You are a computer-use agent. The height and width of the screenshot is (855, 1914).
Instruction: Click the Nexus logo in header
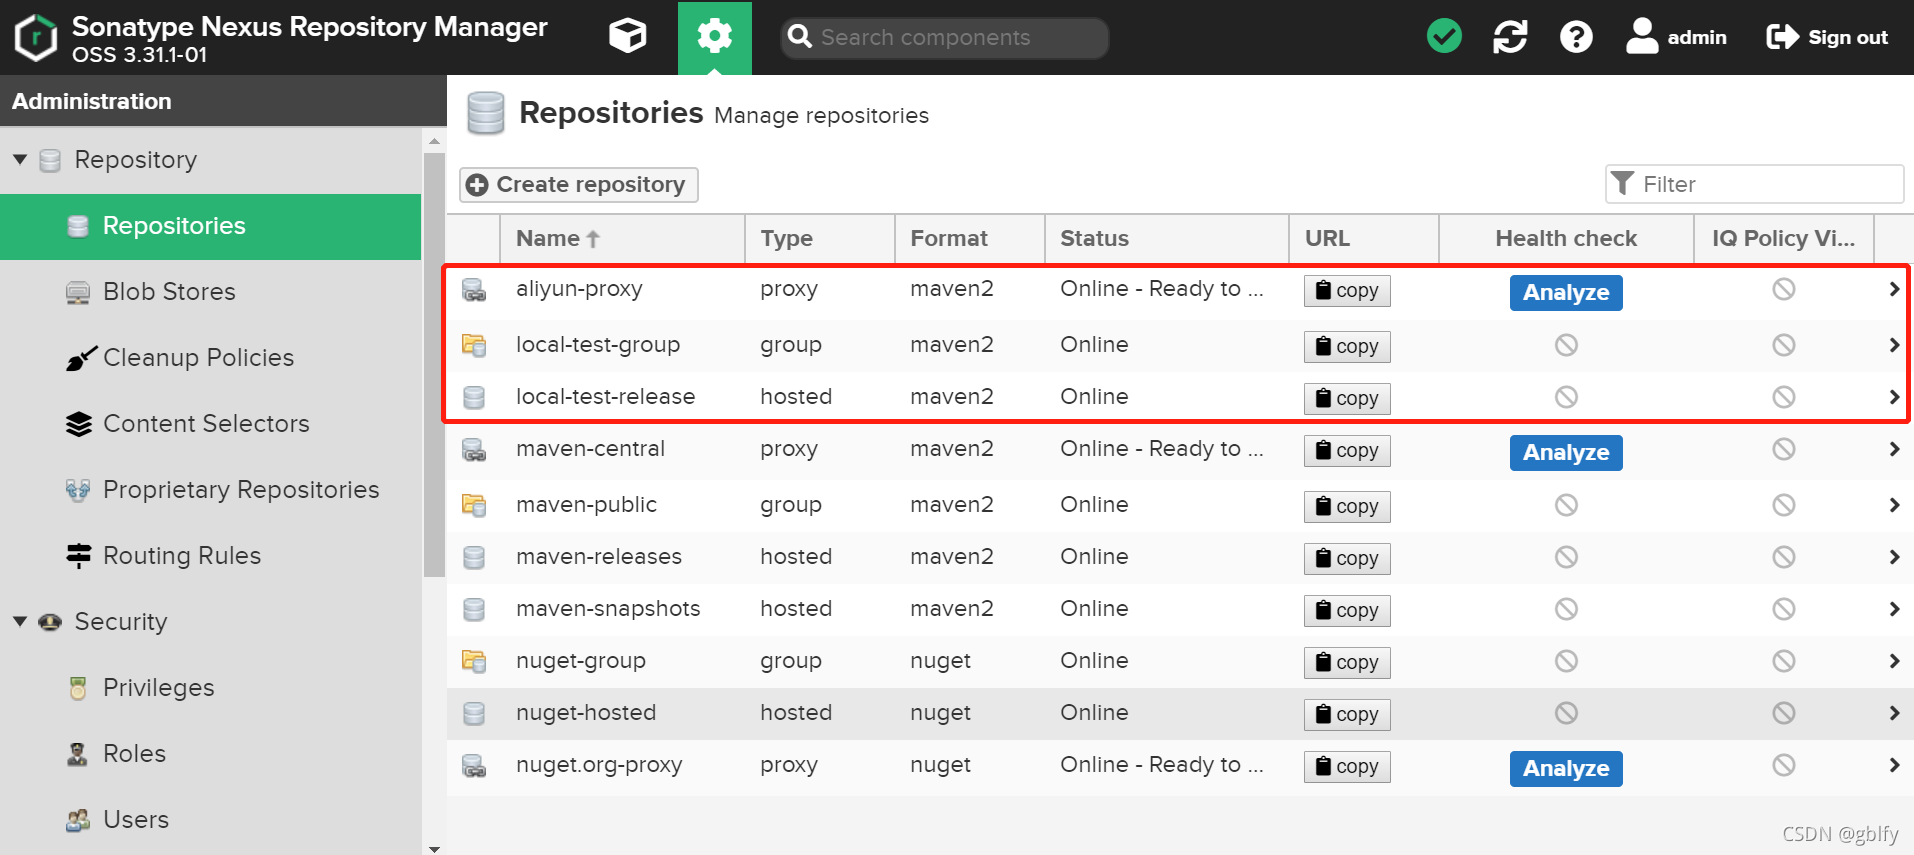coord(36,38)
